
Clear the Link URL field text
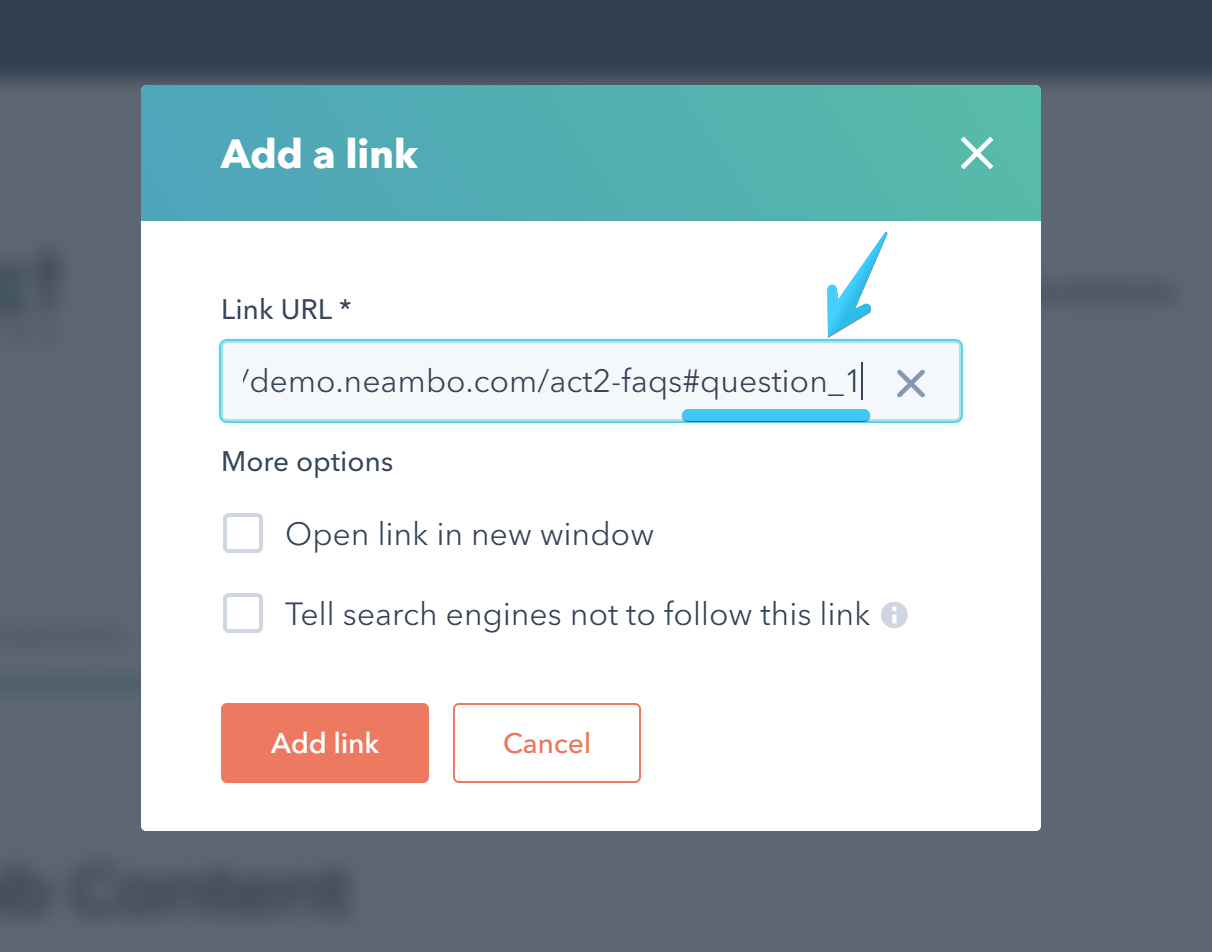point(910,383)
